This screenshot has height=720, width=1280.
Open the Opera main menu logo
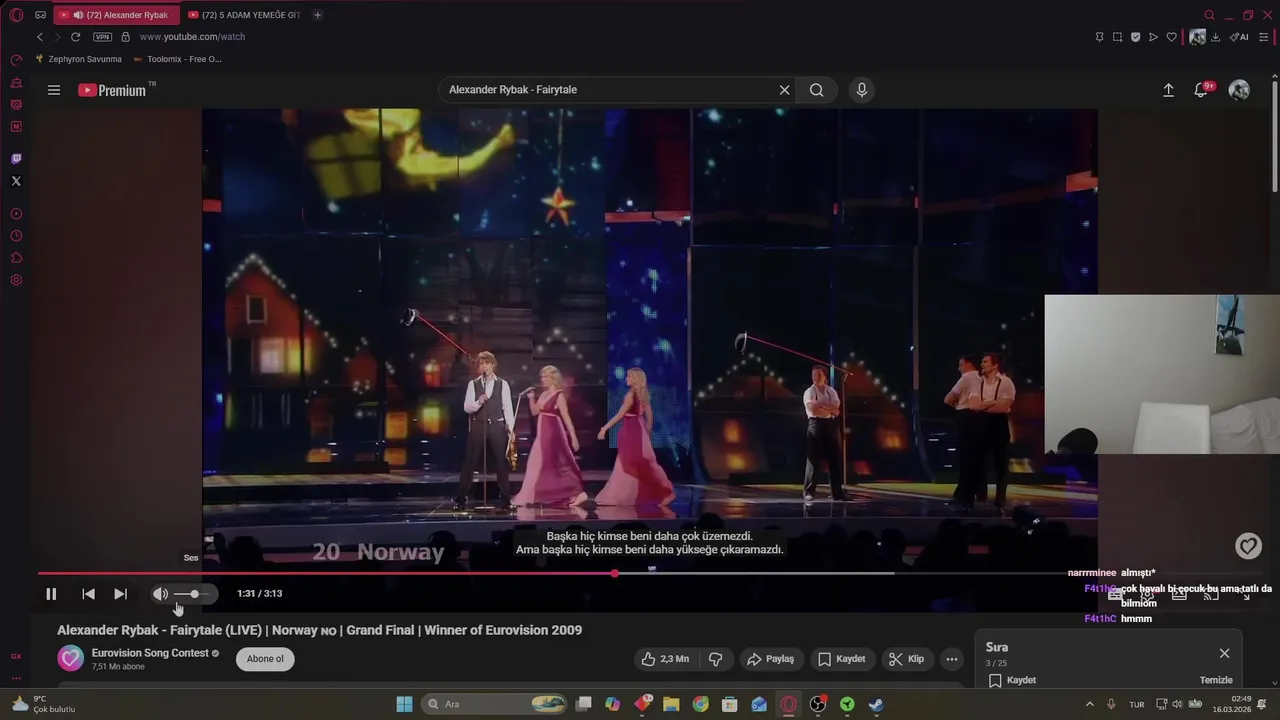pyautogui.click(x=16, y=15)
